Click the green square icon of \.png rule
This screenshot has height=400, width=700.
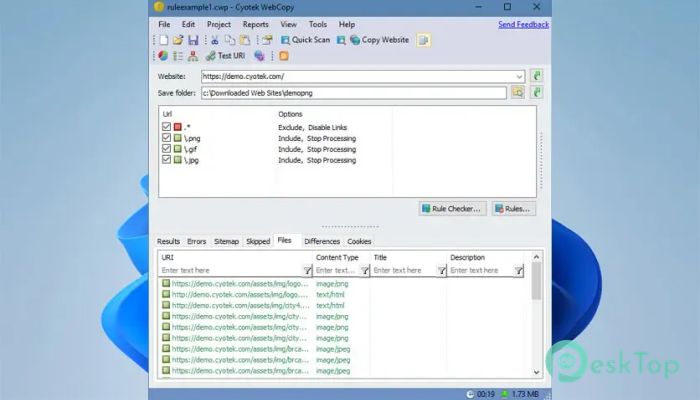(x=178, y=138)
